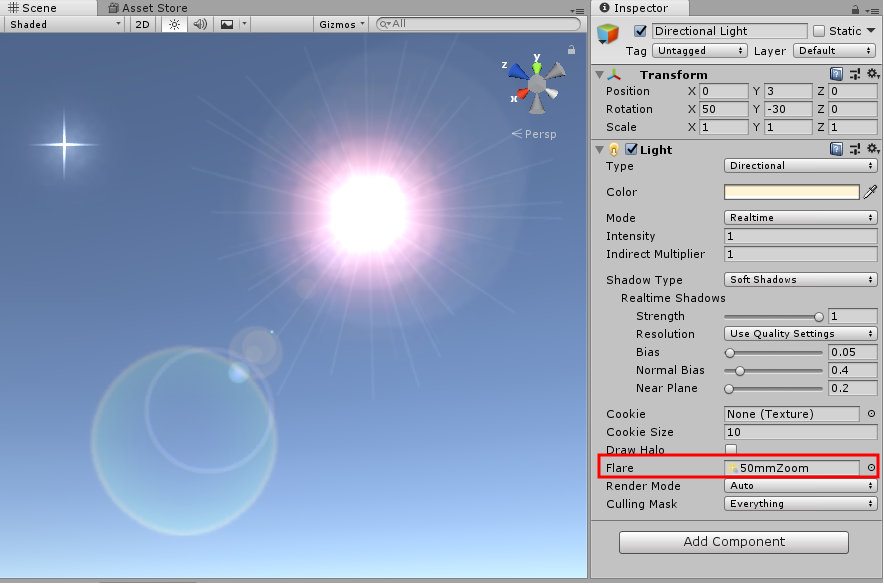Toggle scene audio speaker icon
The height and width of the screenshot is (584, 884).
pos(200,24)
